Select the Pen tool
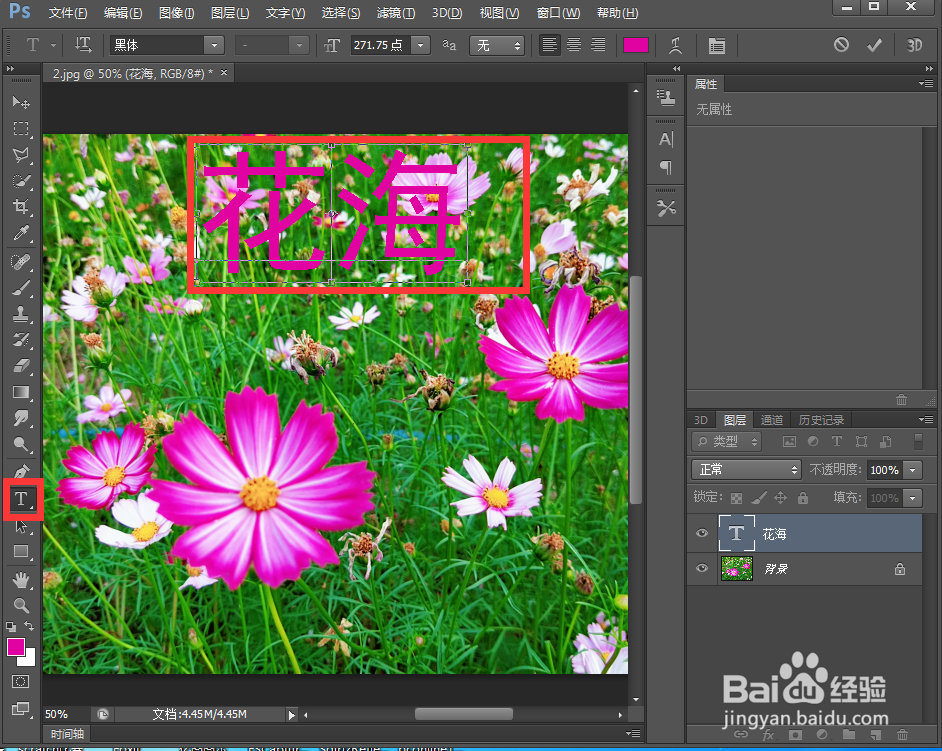The height and width of the screenshot is (751, 942). (x=21, y=472)
